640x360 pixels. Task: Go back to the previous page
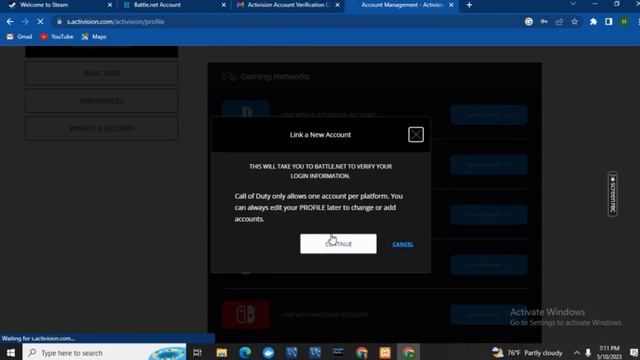pyautogui.click(x=10, y=22)
